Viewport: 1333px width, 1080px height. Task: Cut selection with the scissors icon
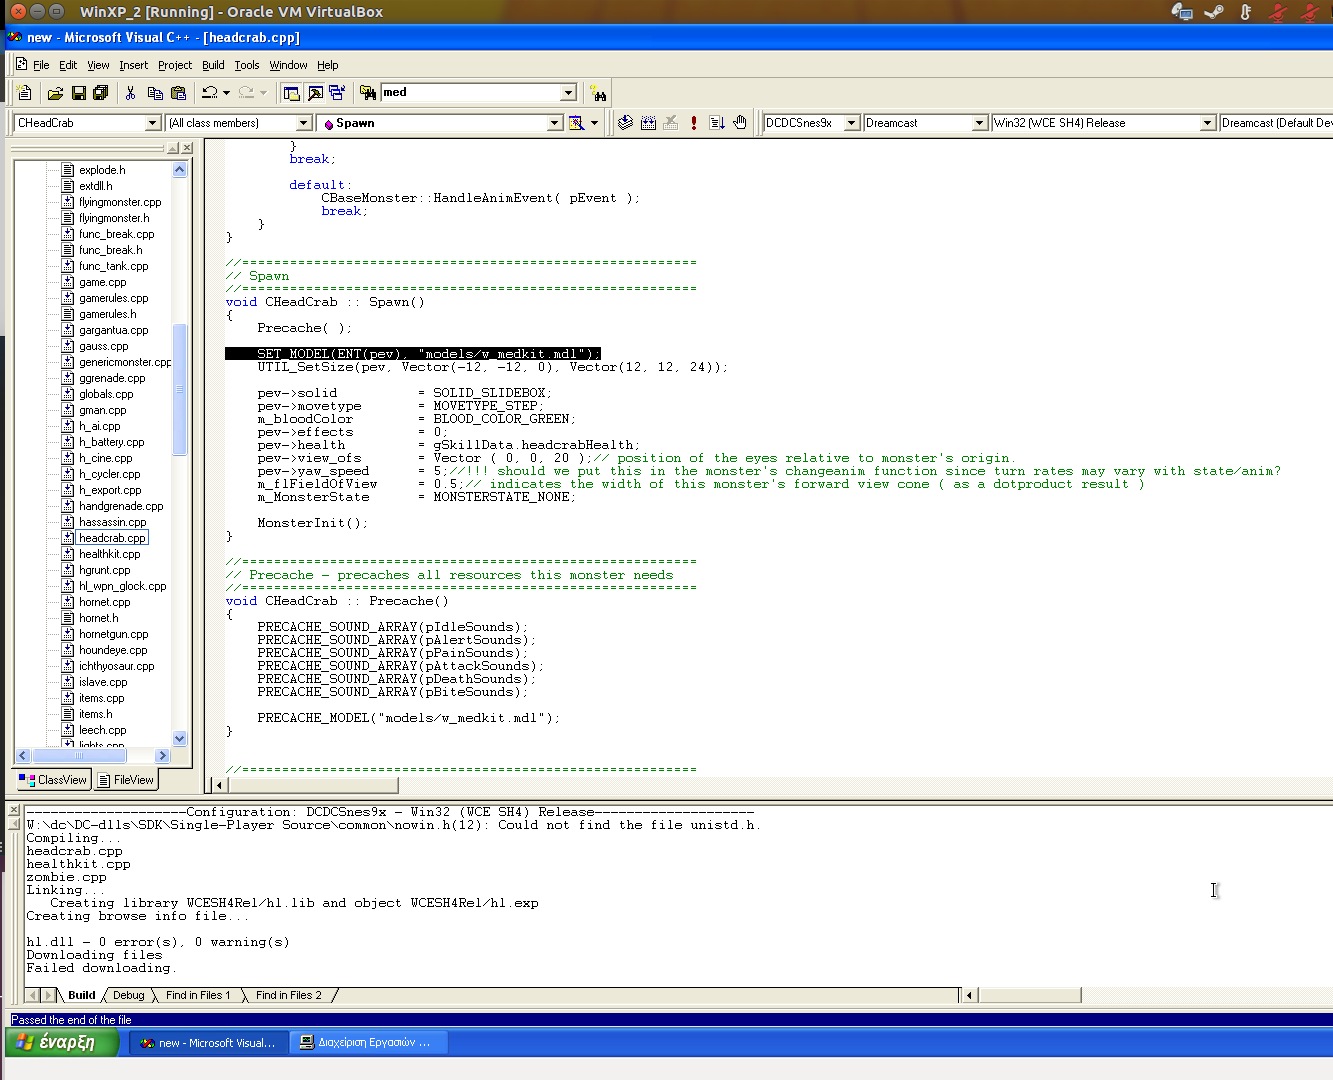click(x=130, y=93)
